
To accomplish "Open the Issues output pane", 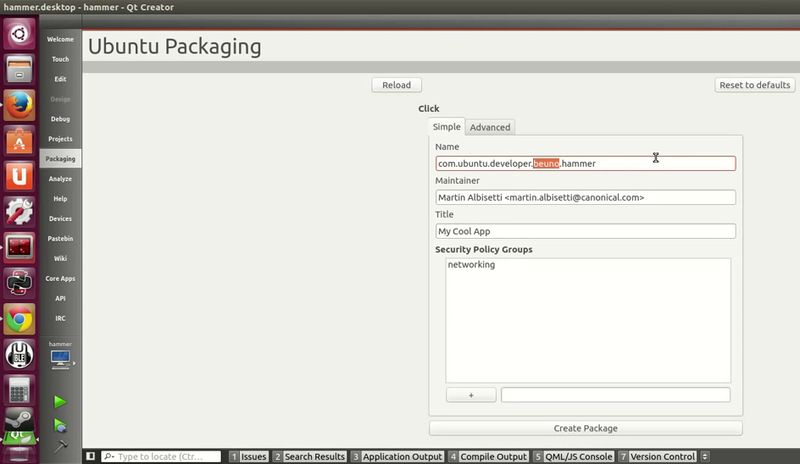I will tap(248, 456).
